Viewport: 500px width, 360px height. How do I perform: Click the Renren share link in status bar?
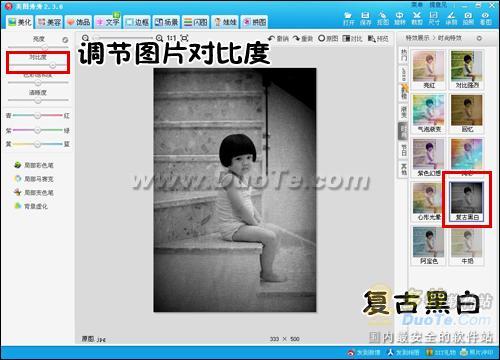(403, 352)
